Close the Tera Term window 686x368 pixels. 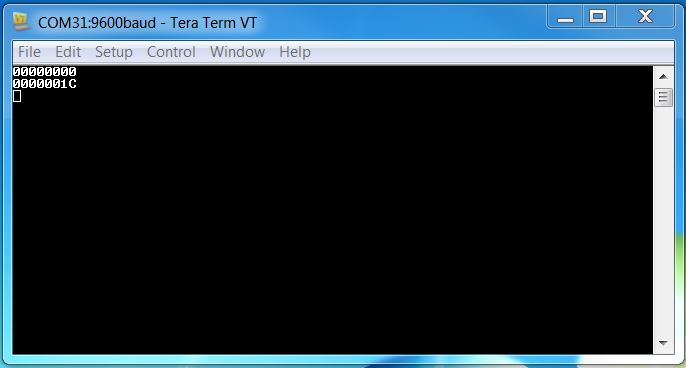coord(645,17)
